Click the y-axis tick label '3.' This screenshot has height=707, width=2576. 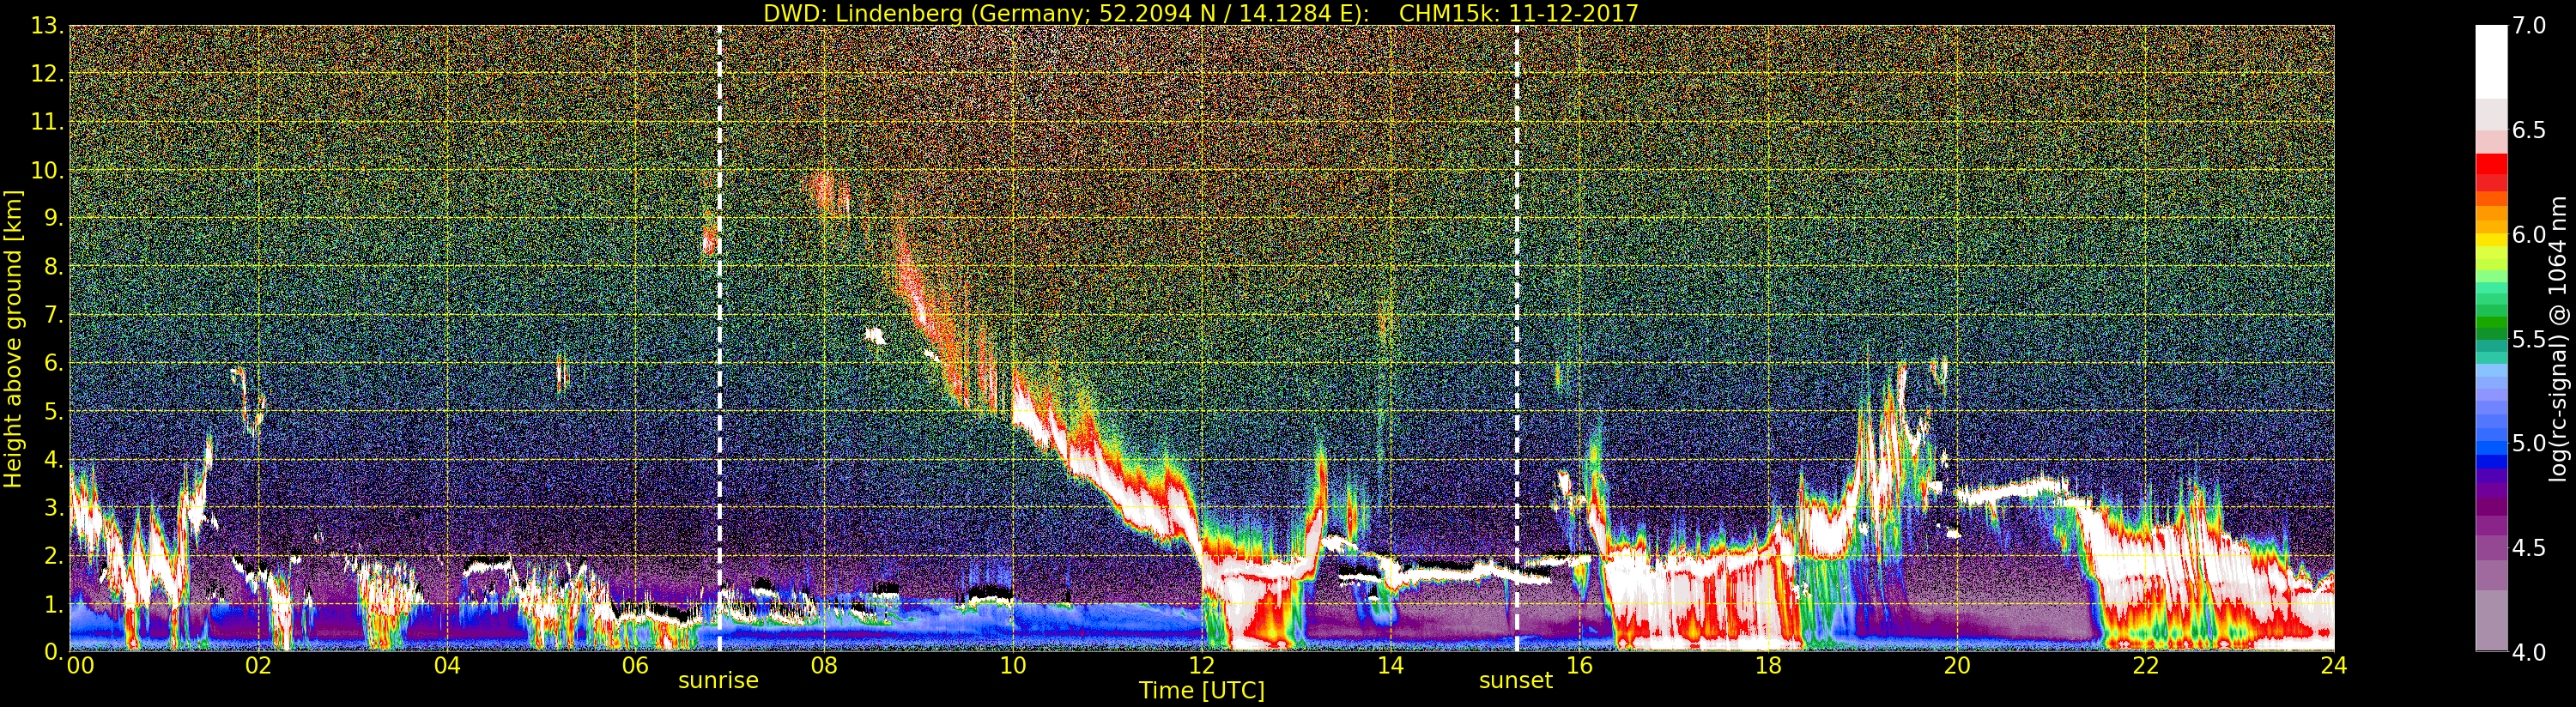[53, 507]
